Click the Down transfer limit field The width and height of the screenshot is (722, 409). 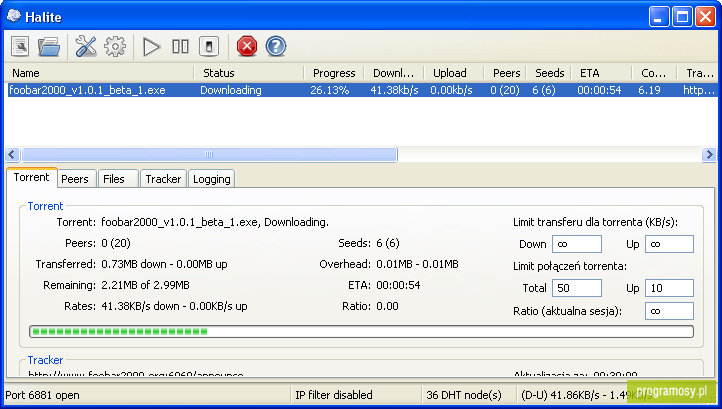(x=577, y=244)
